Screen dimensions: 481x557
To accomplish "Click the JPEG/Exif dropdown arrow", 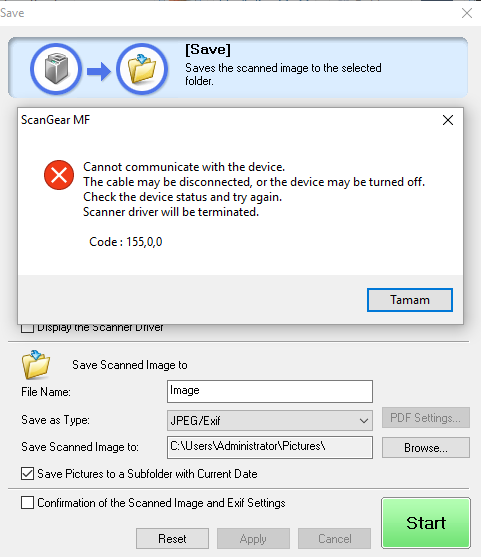I will pos(363,421).
